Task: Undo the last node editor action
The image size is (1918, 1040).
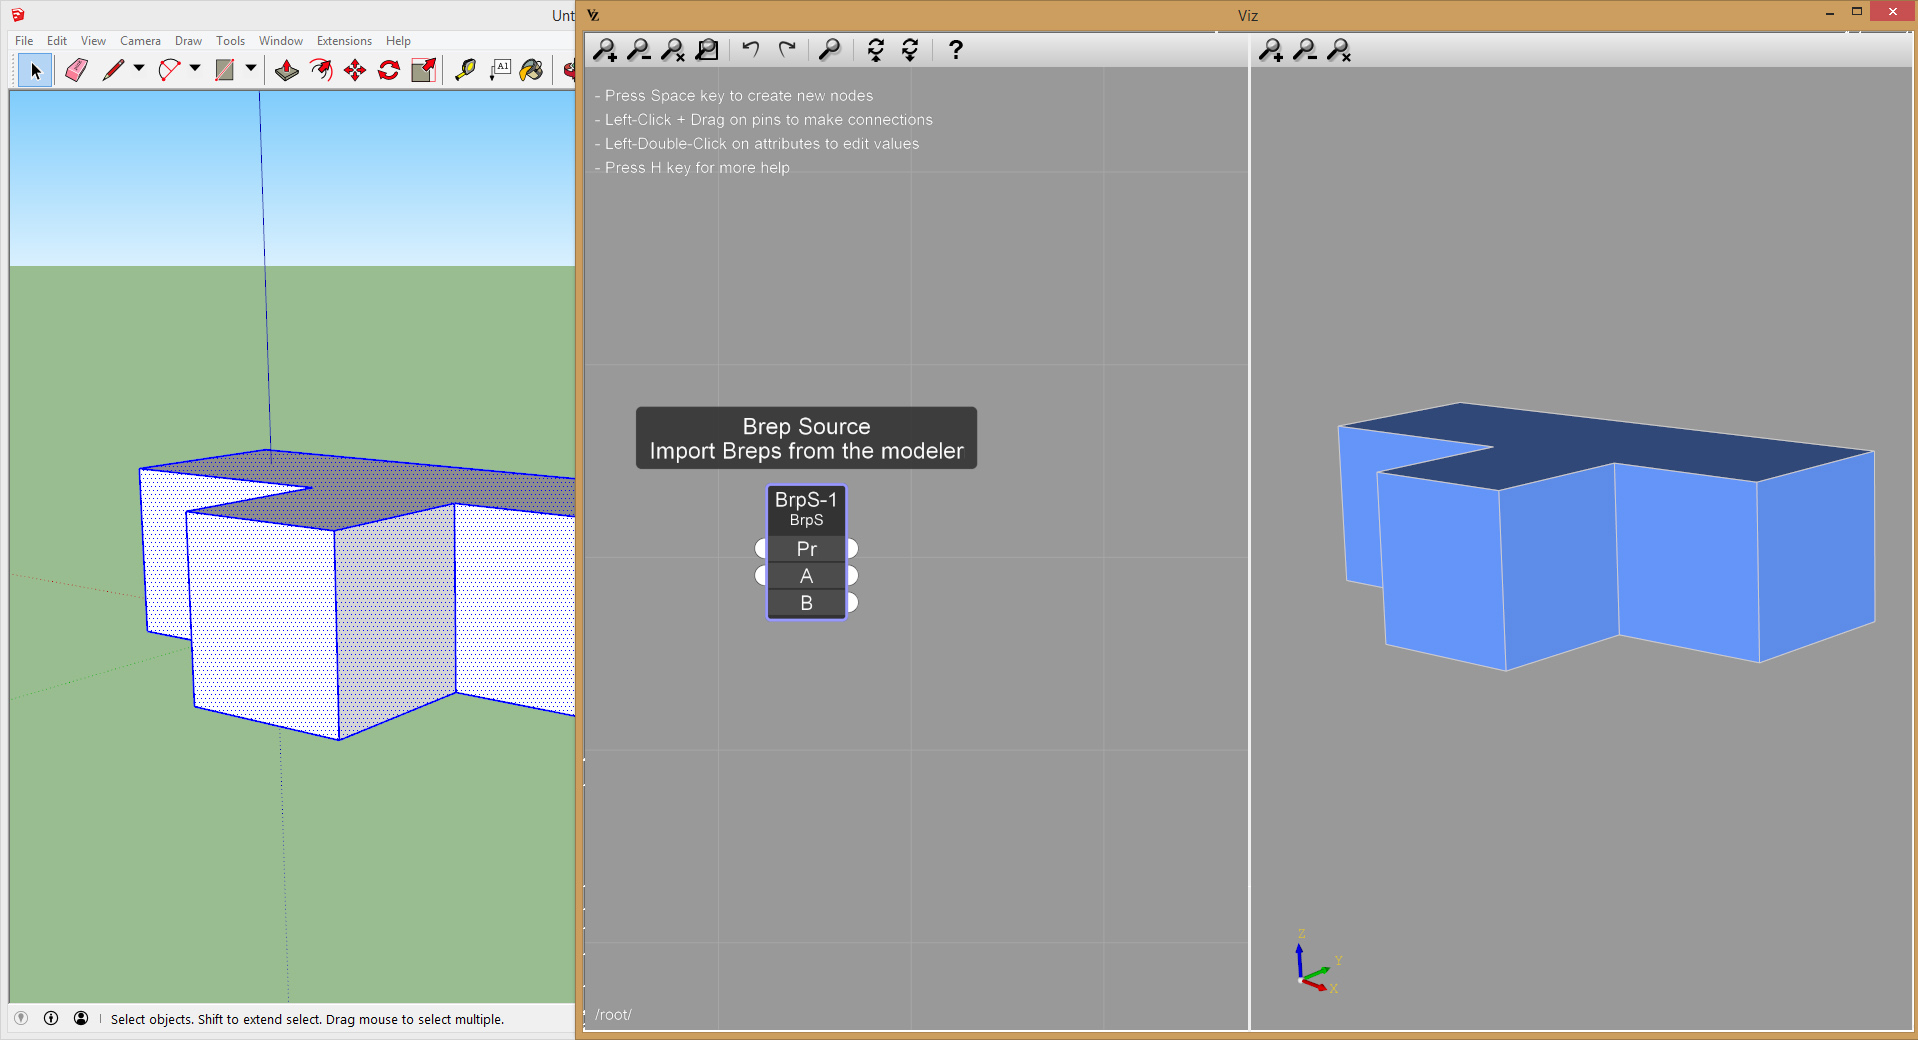Action: 751,50
